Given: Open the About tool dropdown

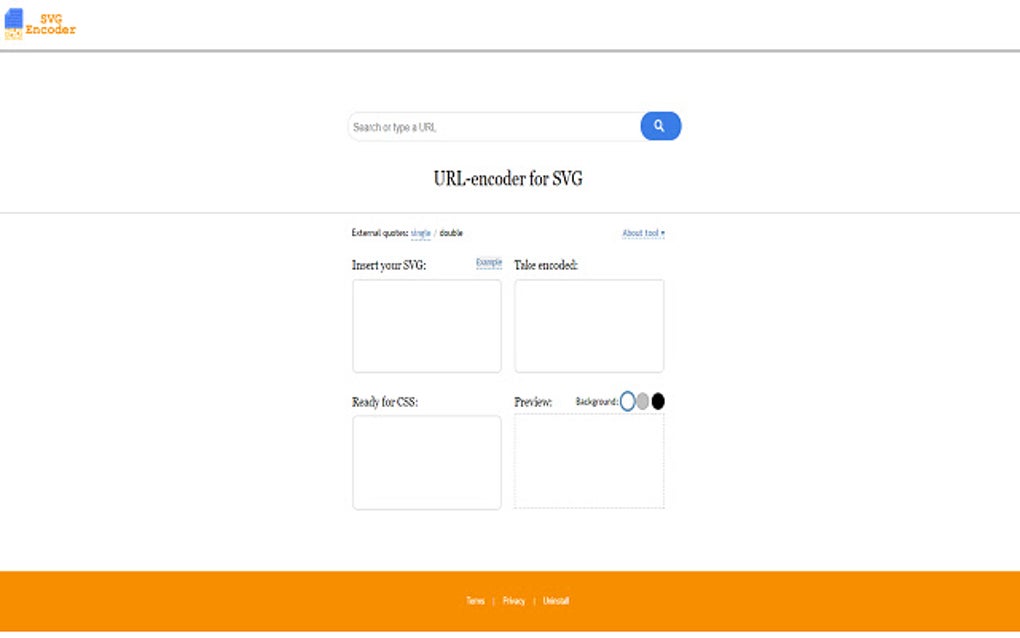Looking at the screenshot, I should point(640,232).
